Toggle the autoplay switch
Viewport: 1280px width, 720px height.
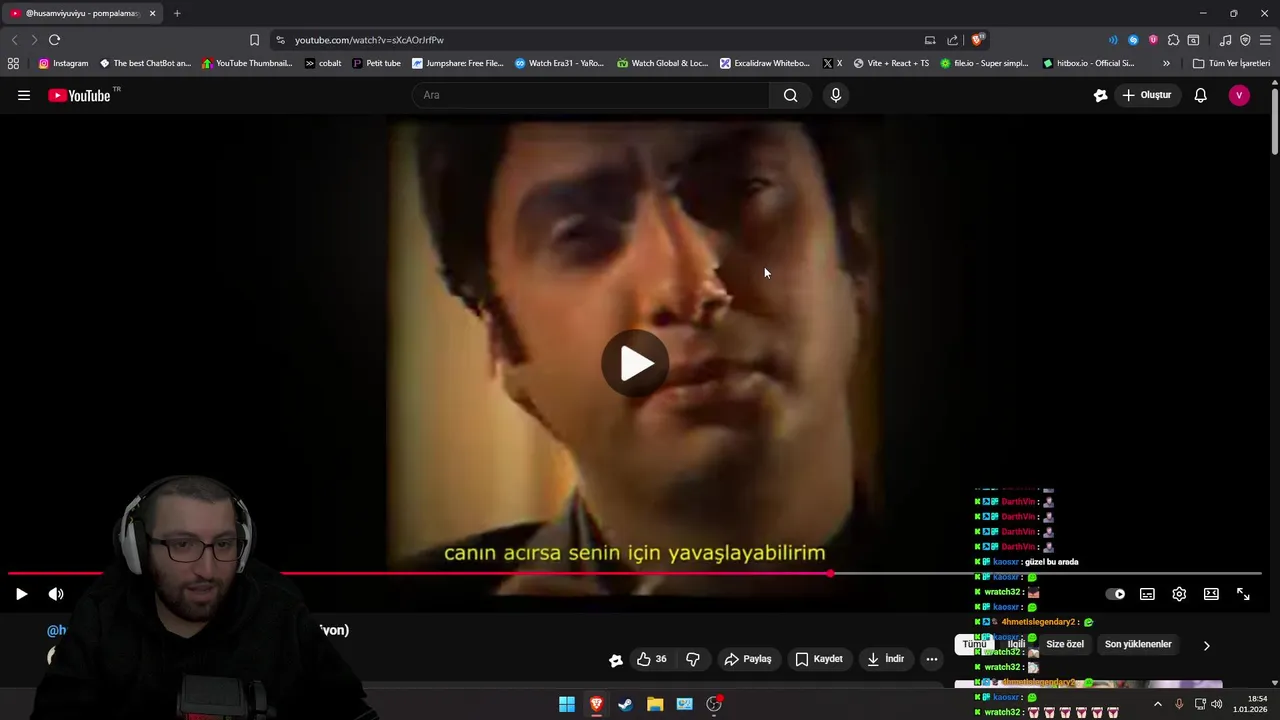(x=1115, y=594)
